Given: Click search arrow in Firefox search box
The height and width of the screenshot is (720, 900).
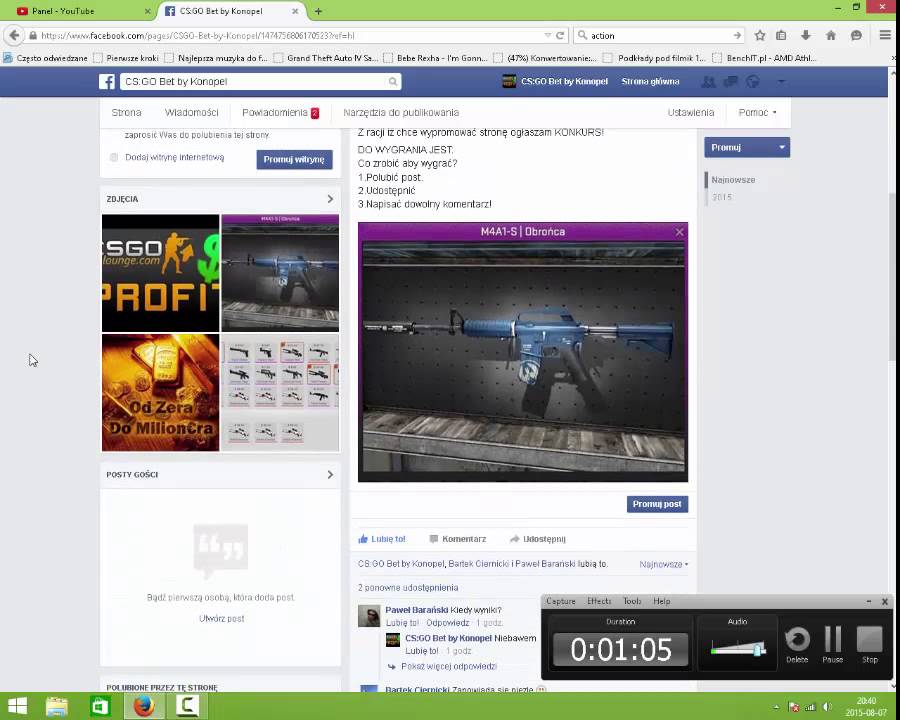Looking at the screenshot, I should (737, 36).
